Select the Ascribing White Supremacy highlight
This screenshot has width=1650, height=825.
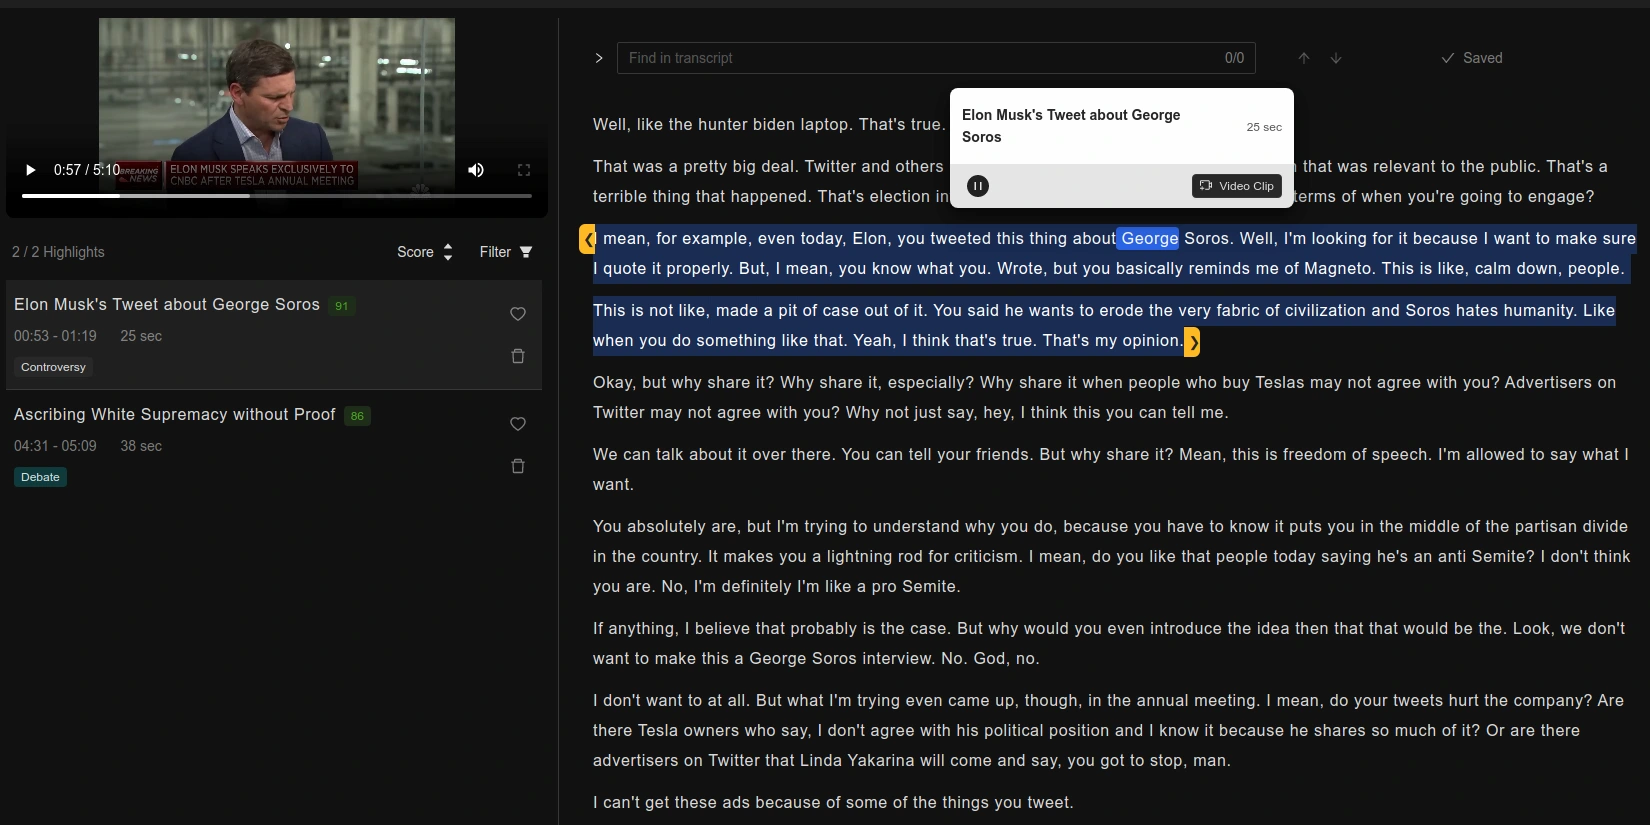click(175, 415)
